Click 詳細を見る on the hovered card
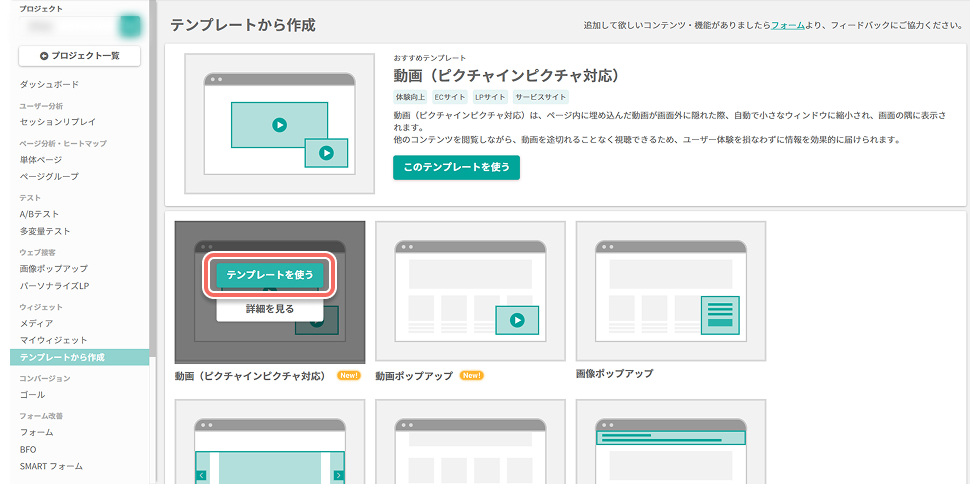970x484 pixels. pyautogui.click(x=270, y=308)
